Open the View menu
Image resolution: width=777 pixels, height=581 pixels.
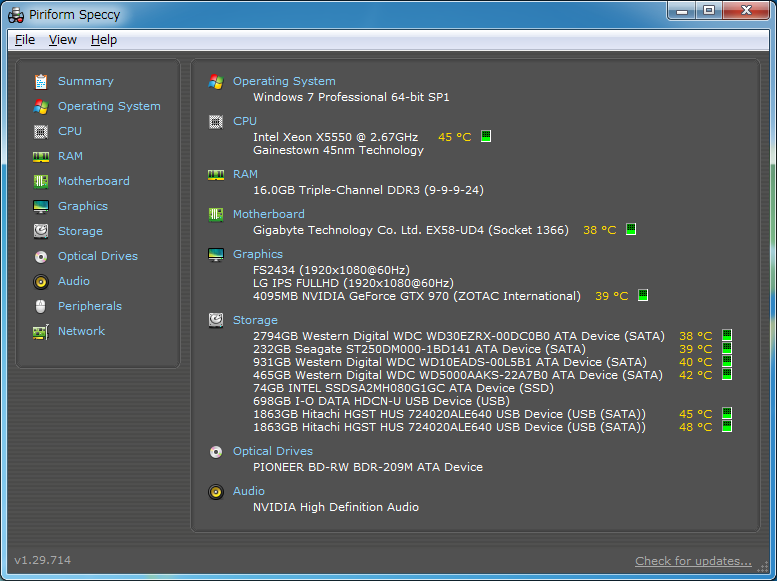[62, 40]
